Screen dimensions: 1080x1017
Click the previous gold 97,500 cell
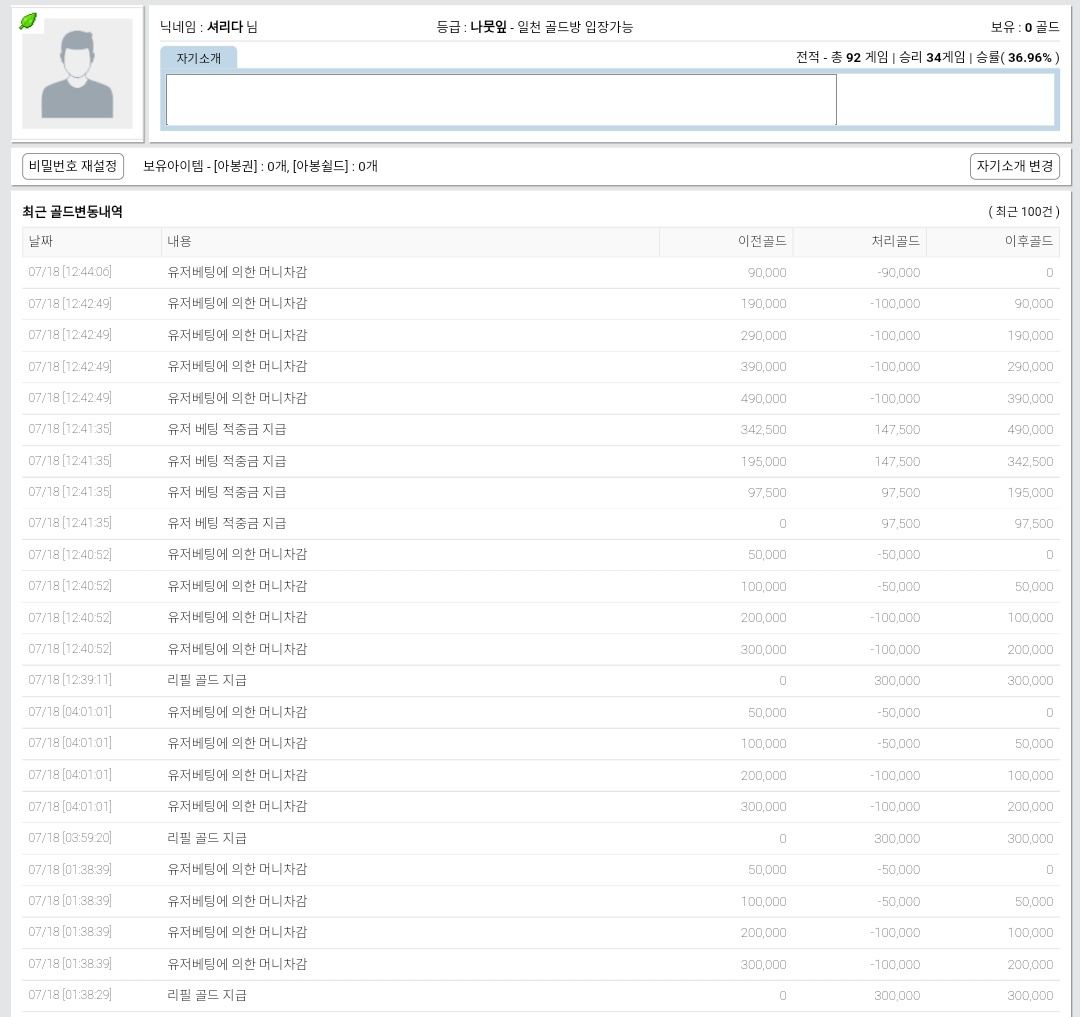767,492
